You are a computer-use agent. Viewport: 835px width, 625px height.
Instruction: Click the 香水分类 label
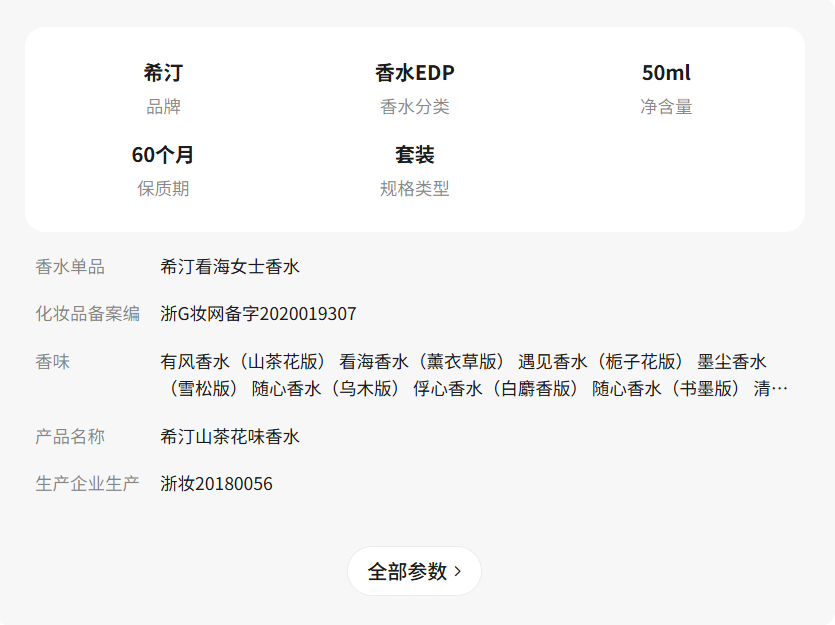414,106
